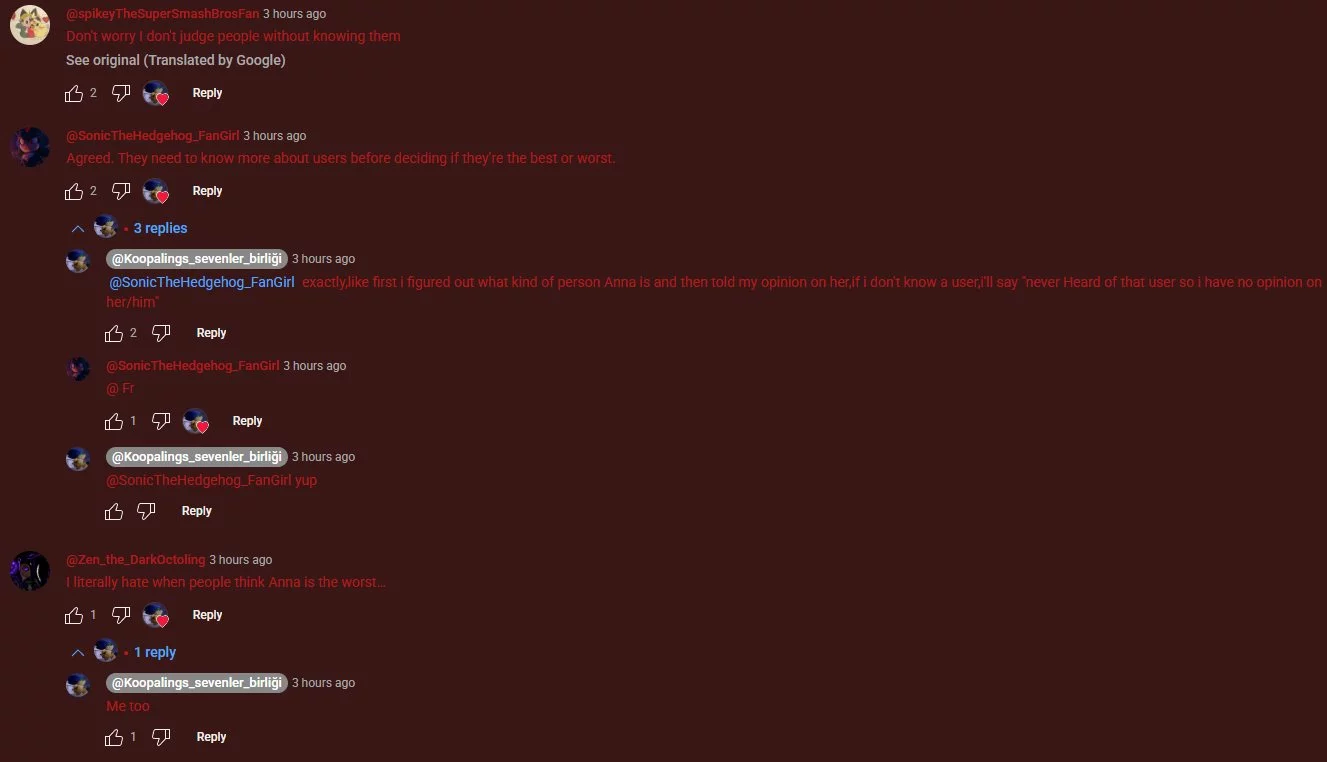Open spikeyTheSuperSmashBrosFan's profile avatar
1327x762 pixels.
[30, 24]
